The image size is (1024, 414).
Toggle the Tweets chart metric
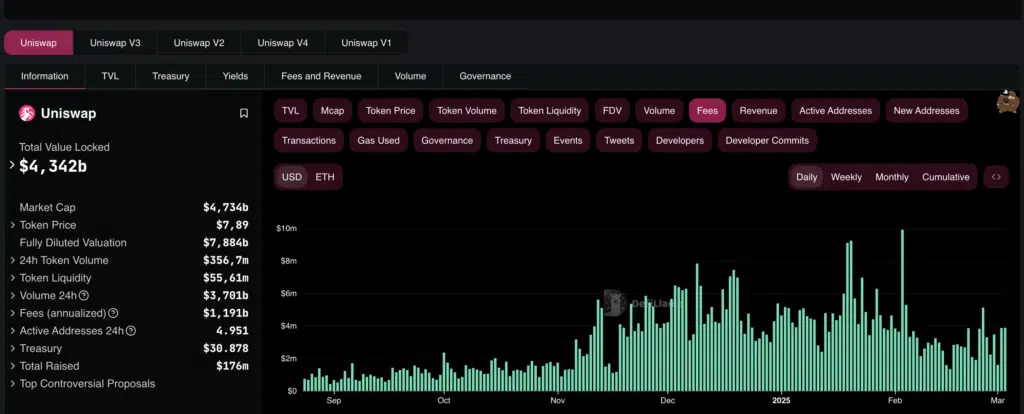coord(619,140)
